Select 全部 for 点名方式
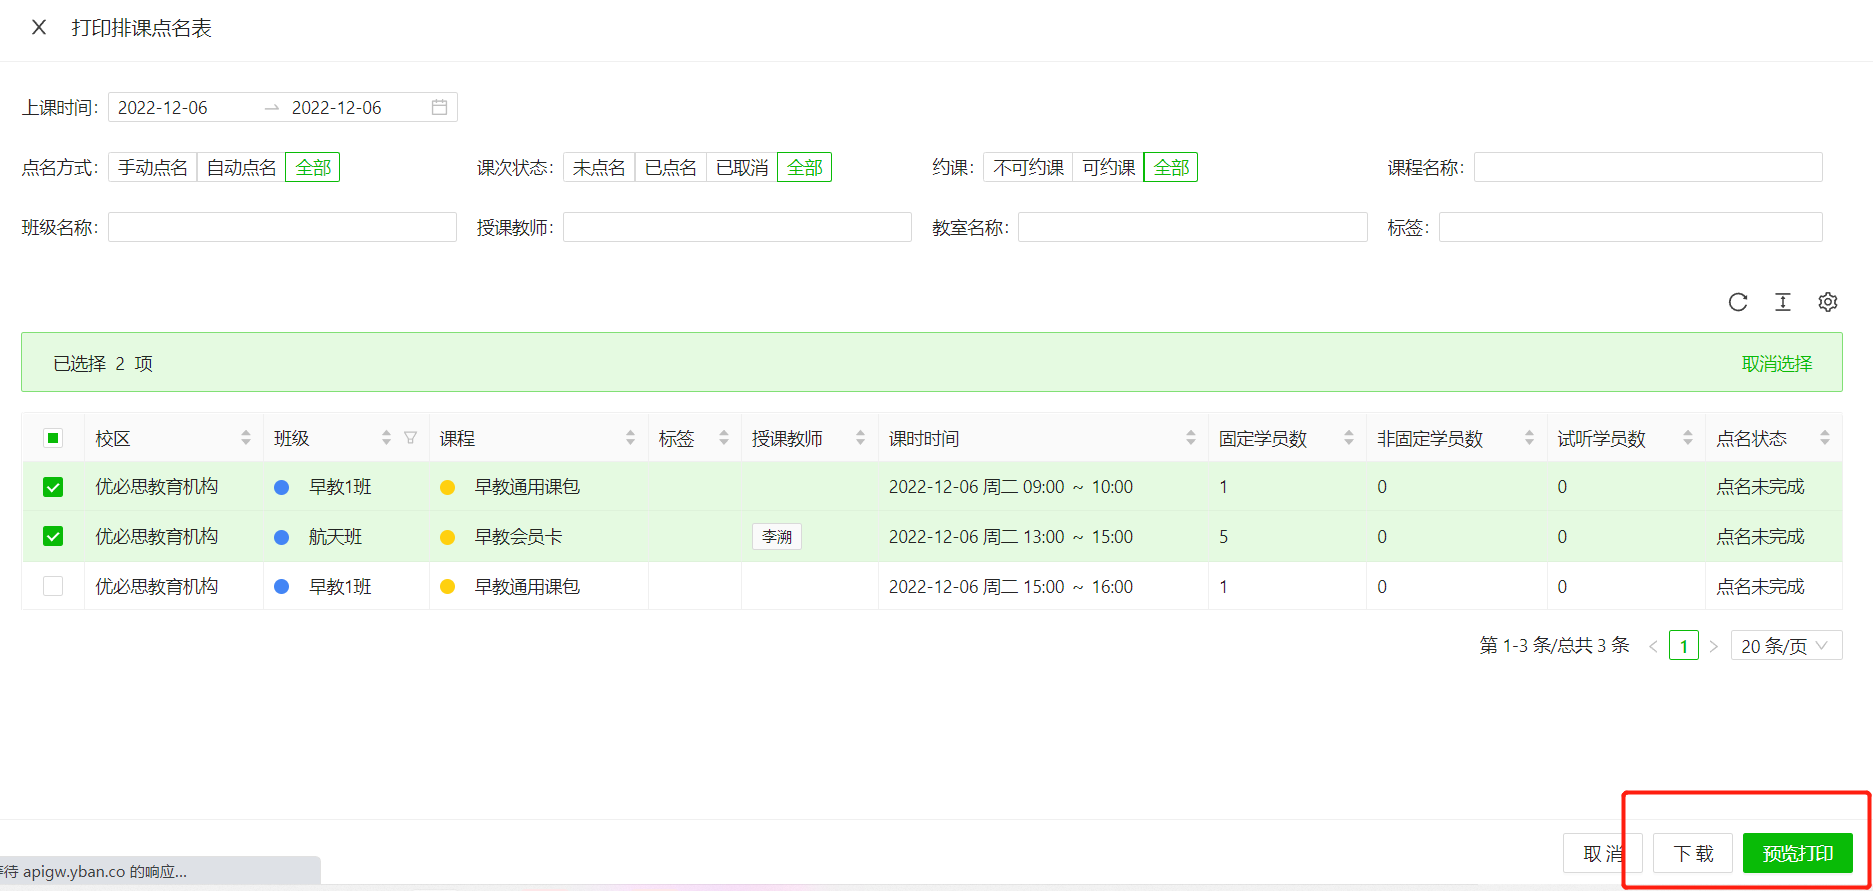Screen dimensions: 1873x891 pyautogui.click(x=313, y=167)
